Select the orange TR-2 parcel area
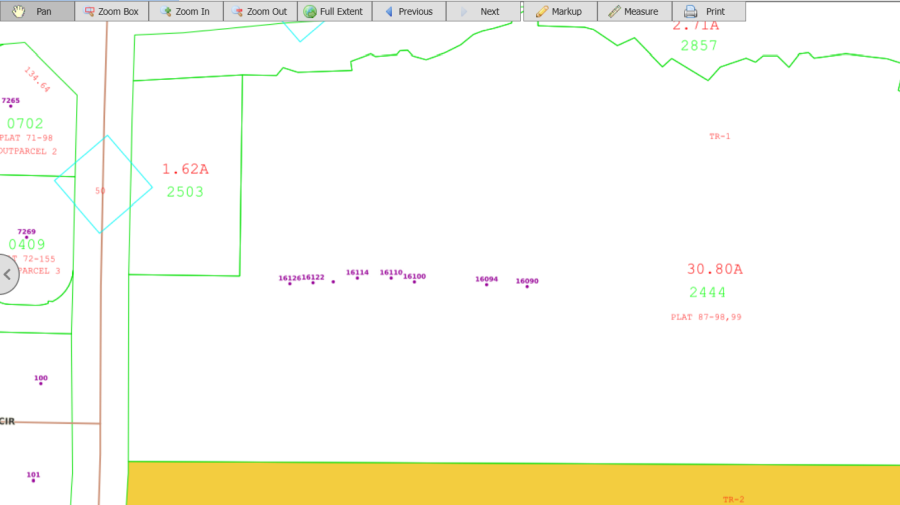The image size is (900, 505). 500,485
